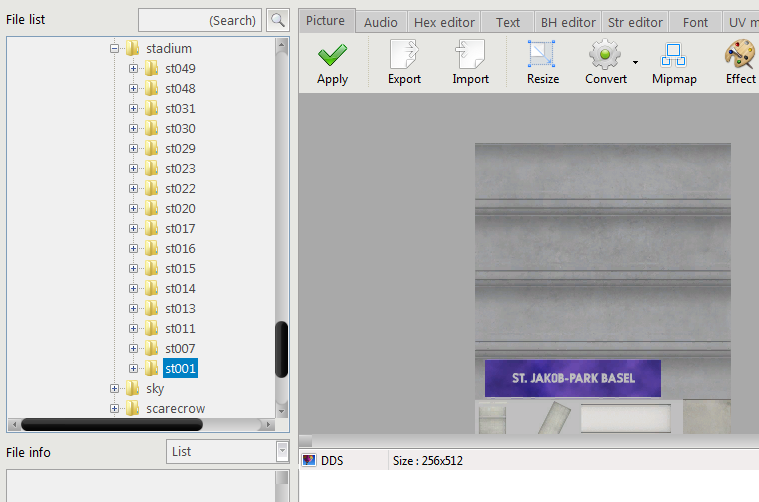Expand the st014 folder node
759x502 pixels.
[133, 289]
